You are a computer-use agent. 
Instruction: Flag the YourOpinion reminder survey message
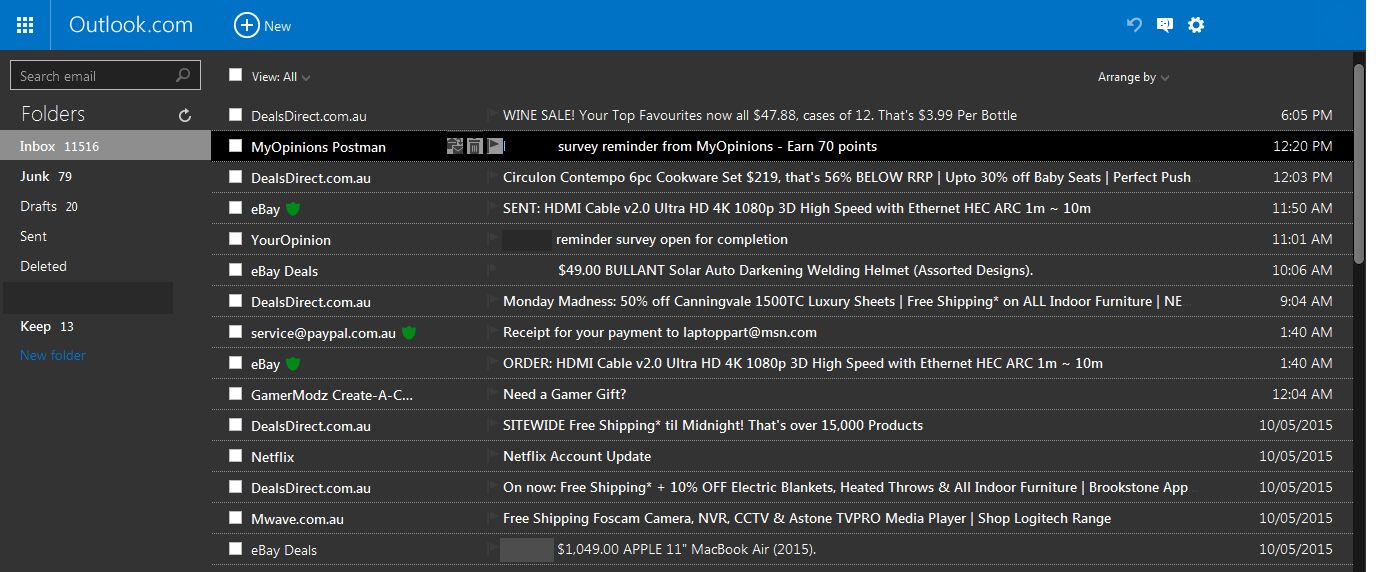pyautogui.click(x=492, y=239)
